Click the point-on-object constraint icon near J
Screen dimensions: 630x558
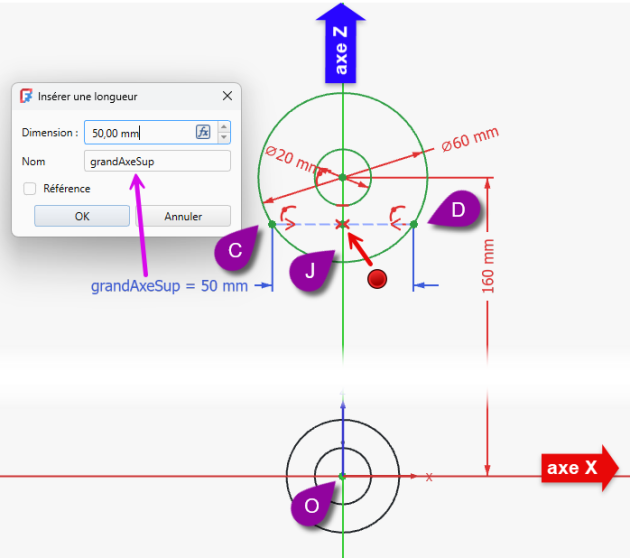click(x=342, y=225)
